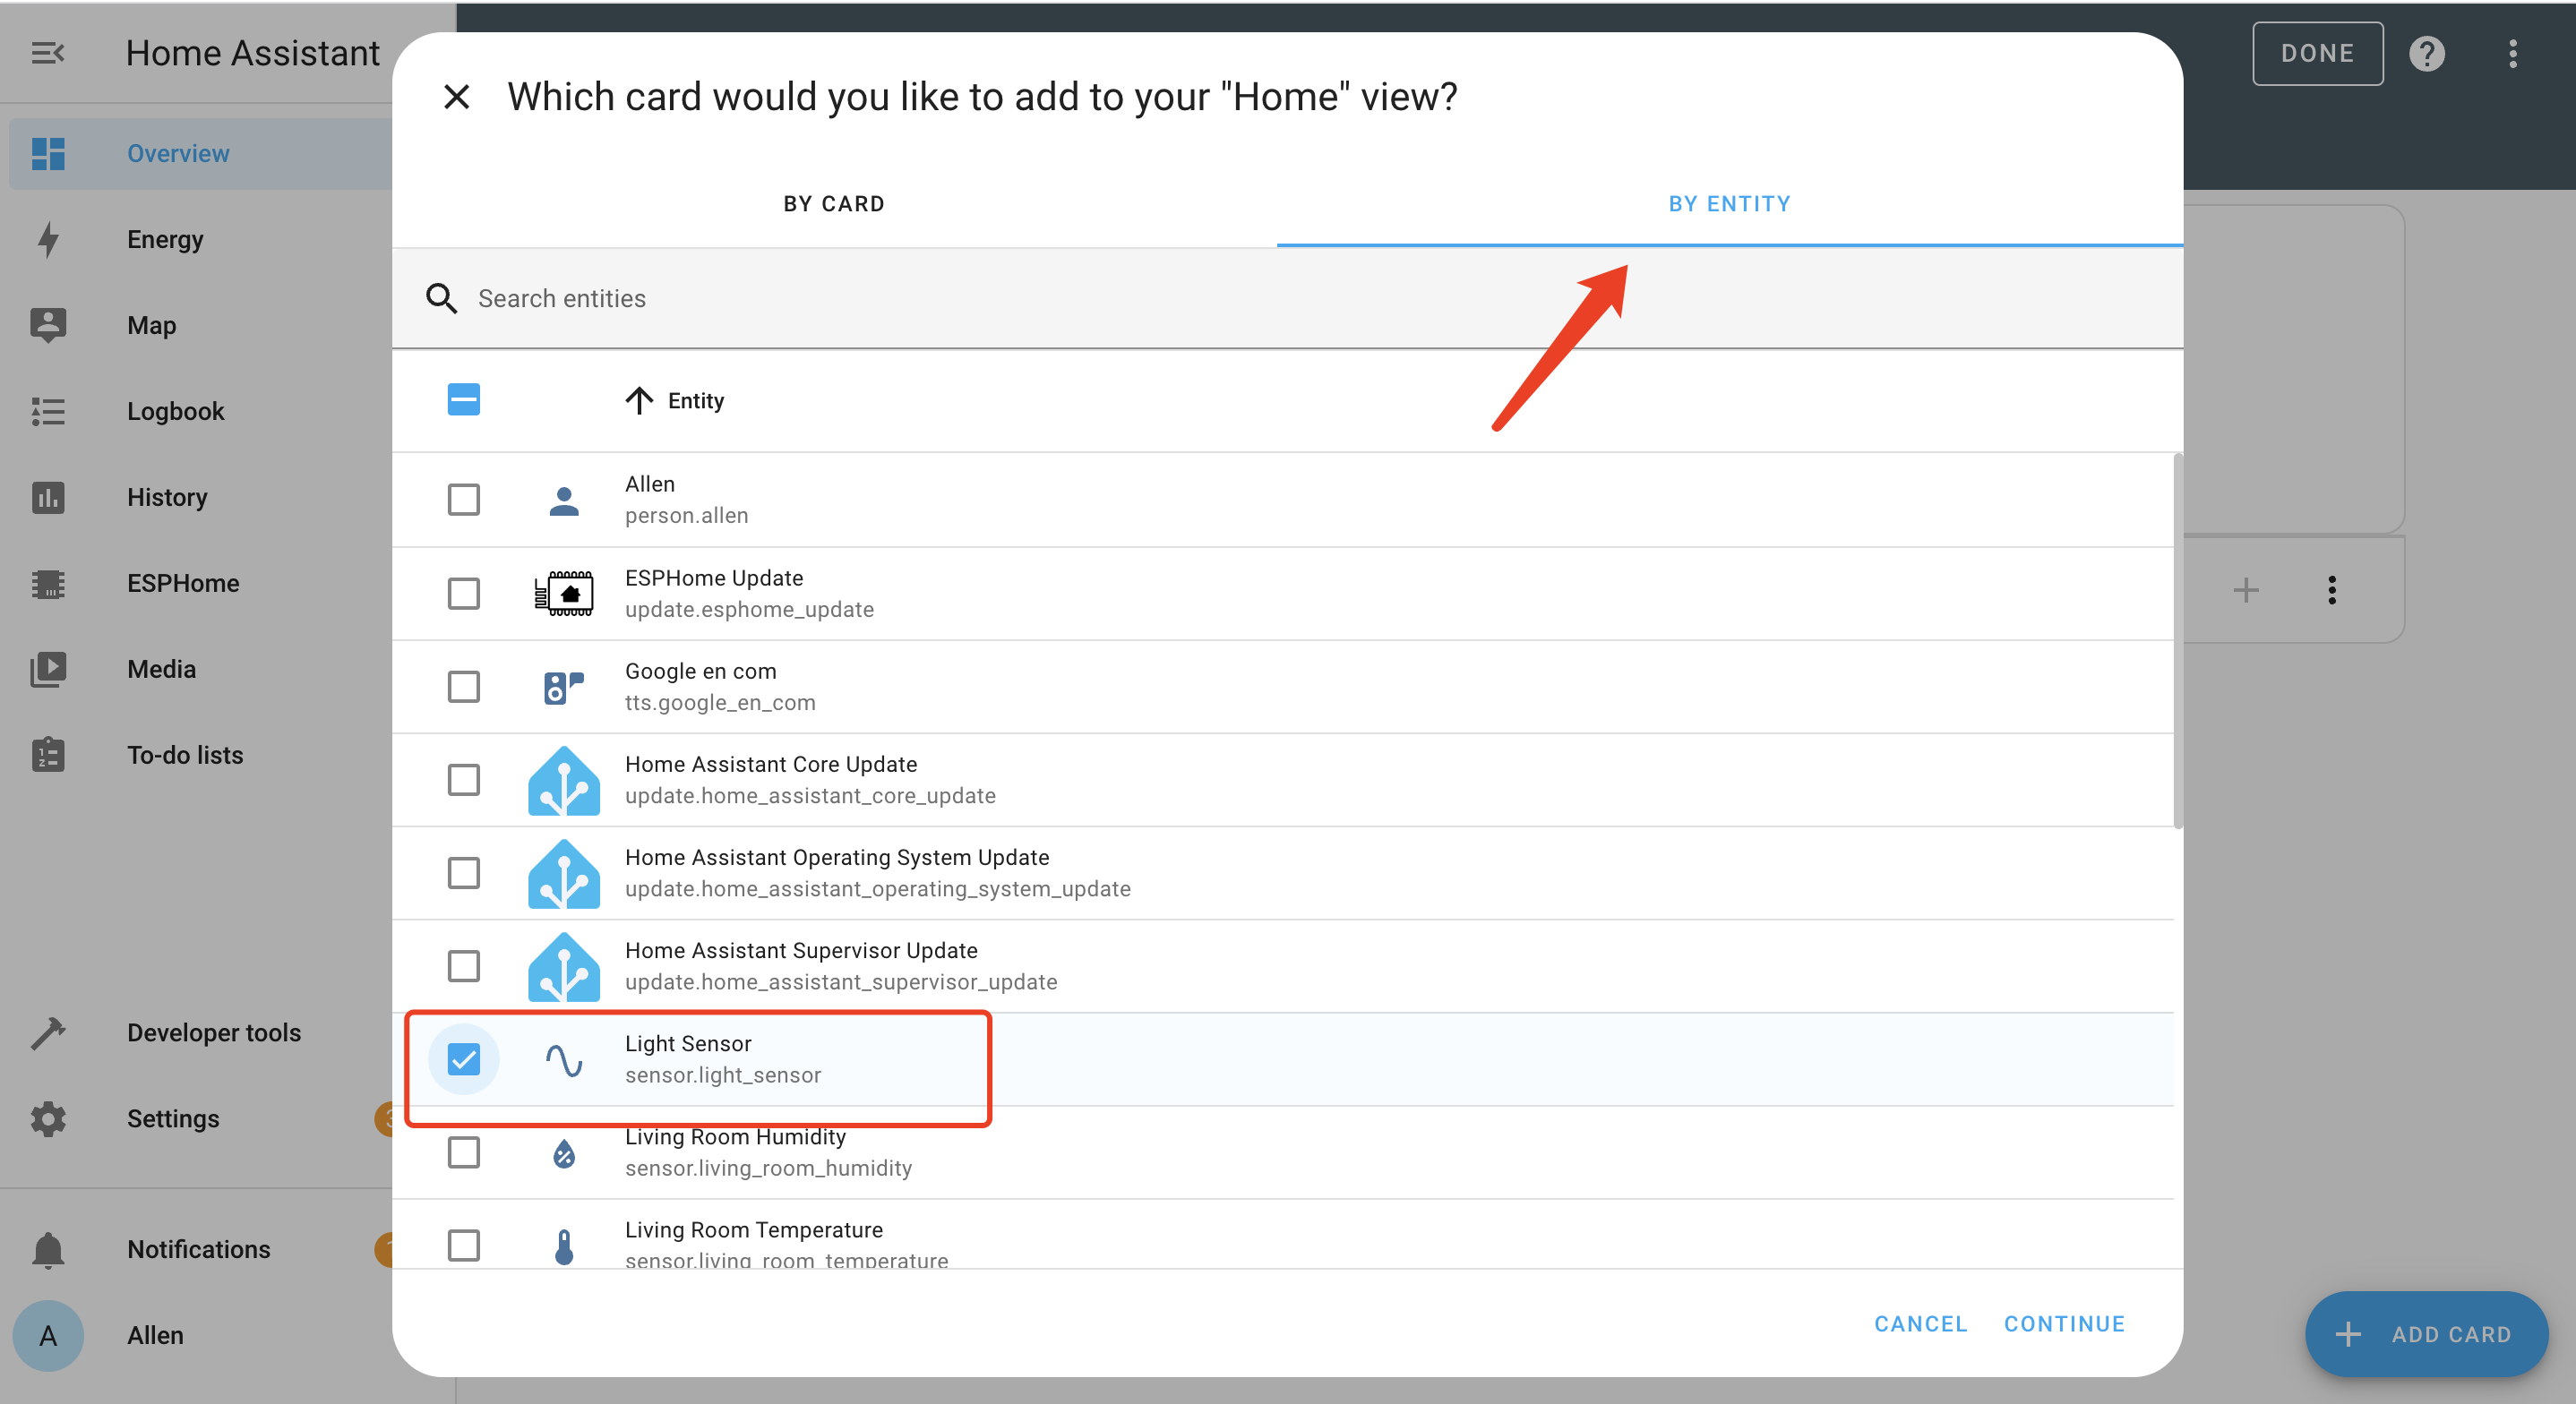Open the Media panel icon
The image size is (2576, 1404).
pyautogui.click(x=48, y=669)
